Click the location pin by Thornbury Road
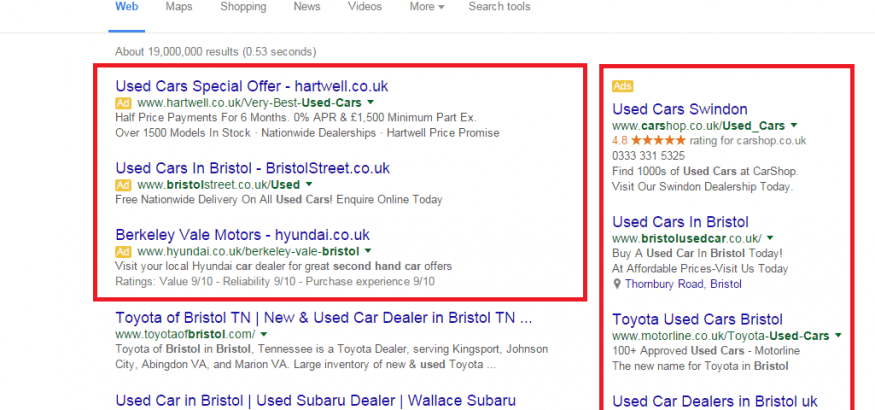 tap(617, 284)
